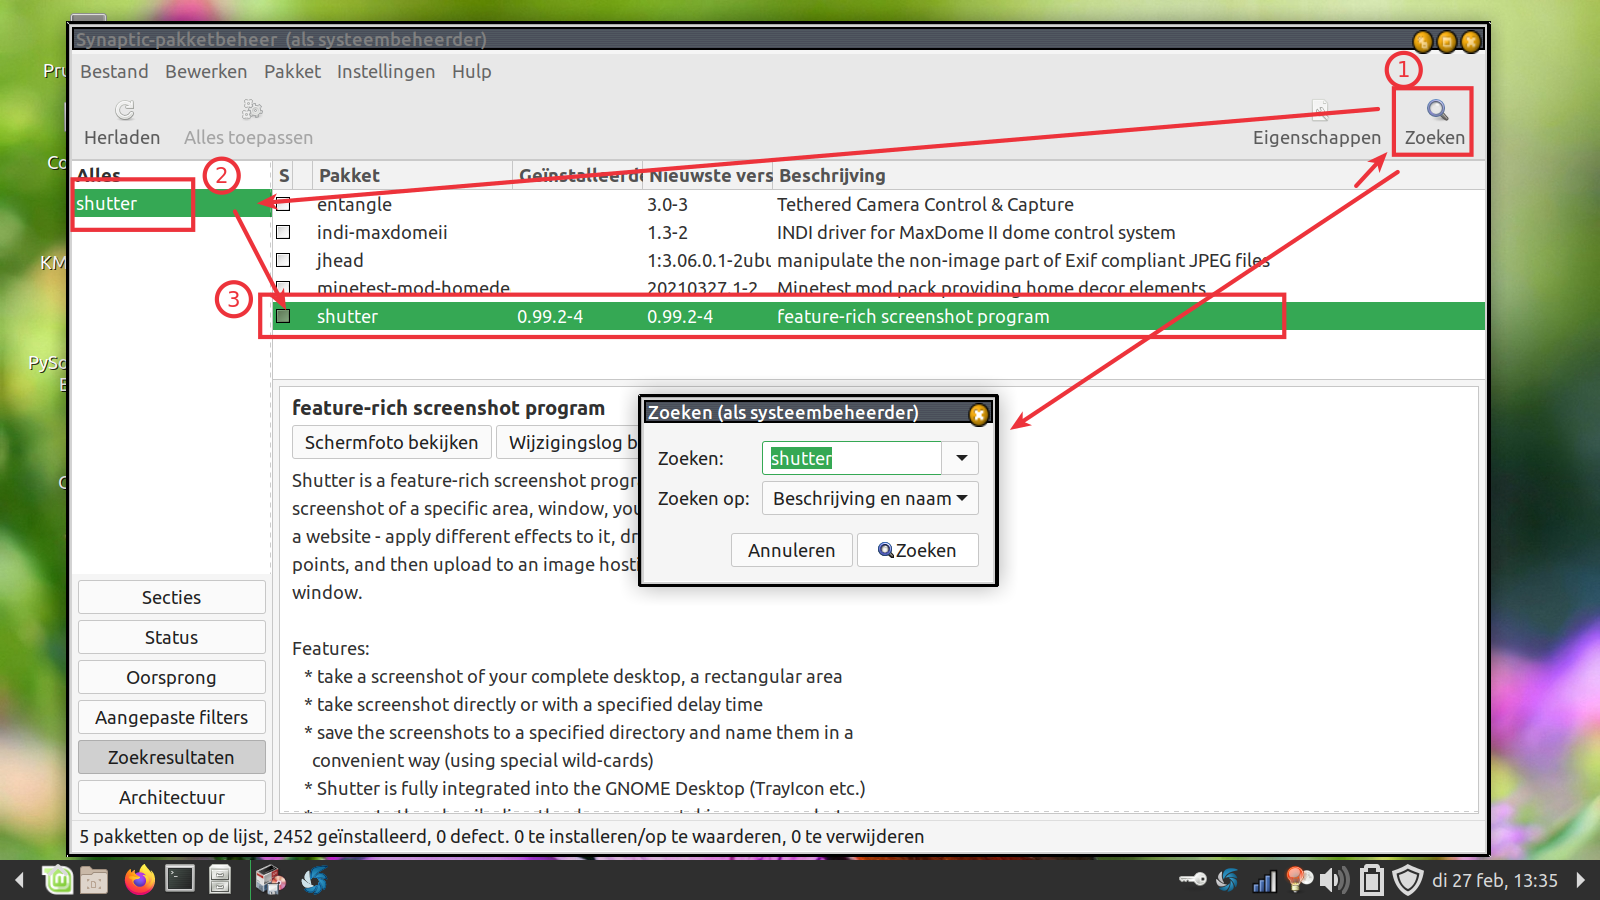Click the Herladen reload toolbar icon
This screenshot has height=900, width=1600.
tap(124, 110)
